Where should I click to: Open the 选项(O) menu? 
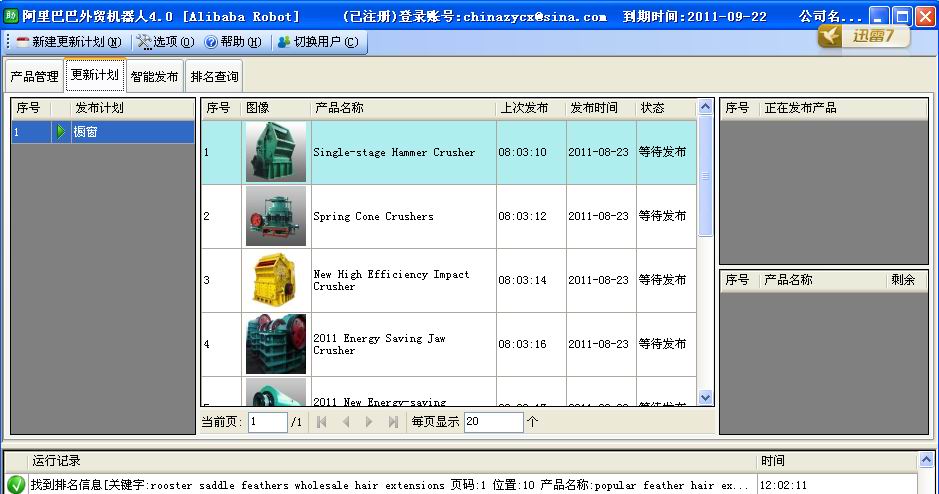[165, 42]
